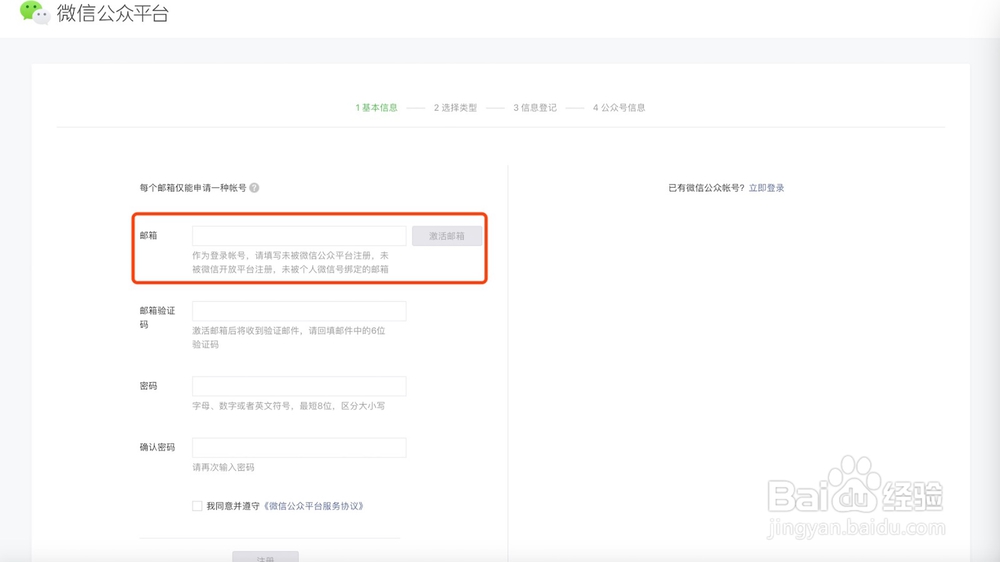Click the text 每个邮箱仅能申请一种帐号
Screen dimensions: 1000x562
[x=193, y=188]
